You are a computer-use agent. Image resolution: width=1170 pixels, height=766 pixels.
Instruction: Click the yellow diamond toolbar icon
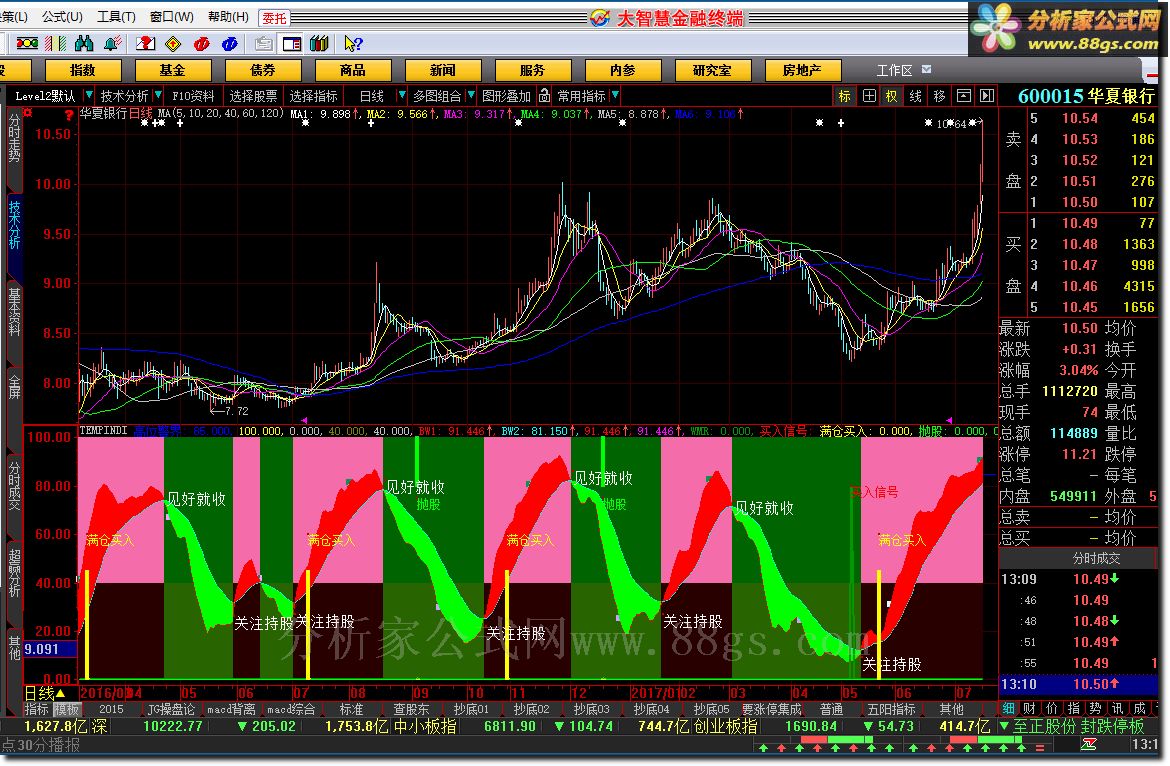(173, 44)
